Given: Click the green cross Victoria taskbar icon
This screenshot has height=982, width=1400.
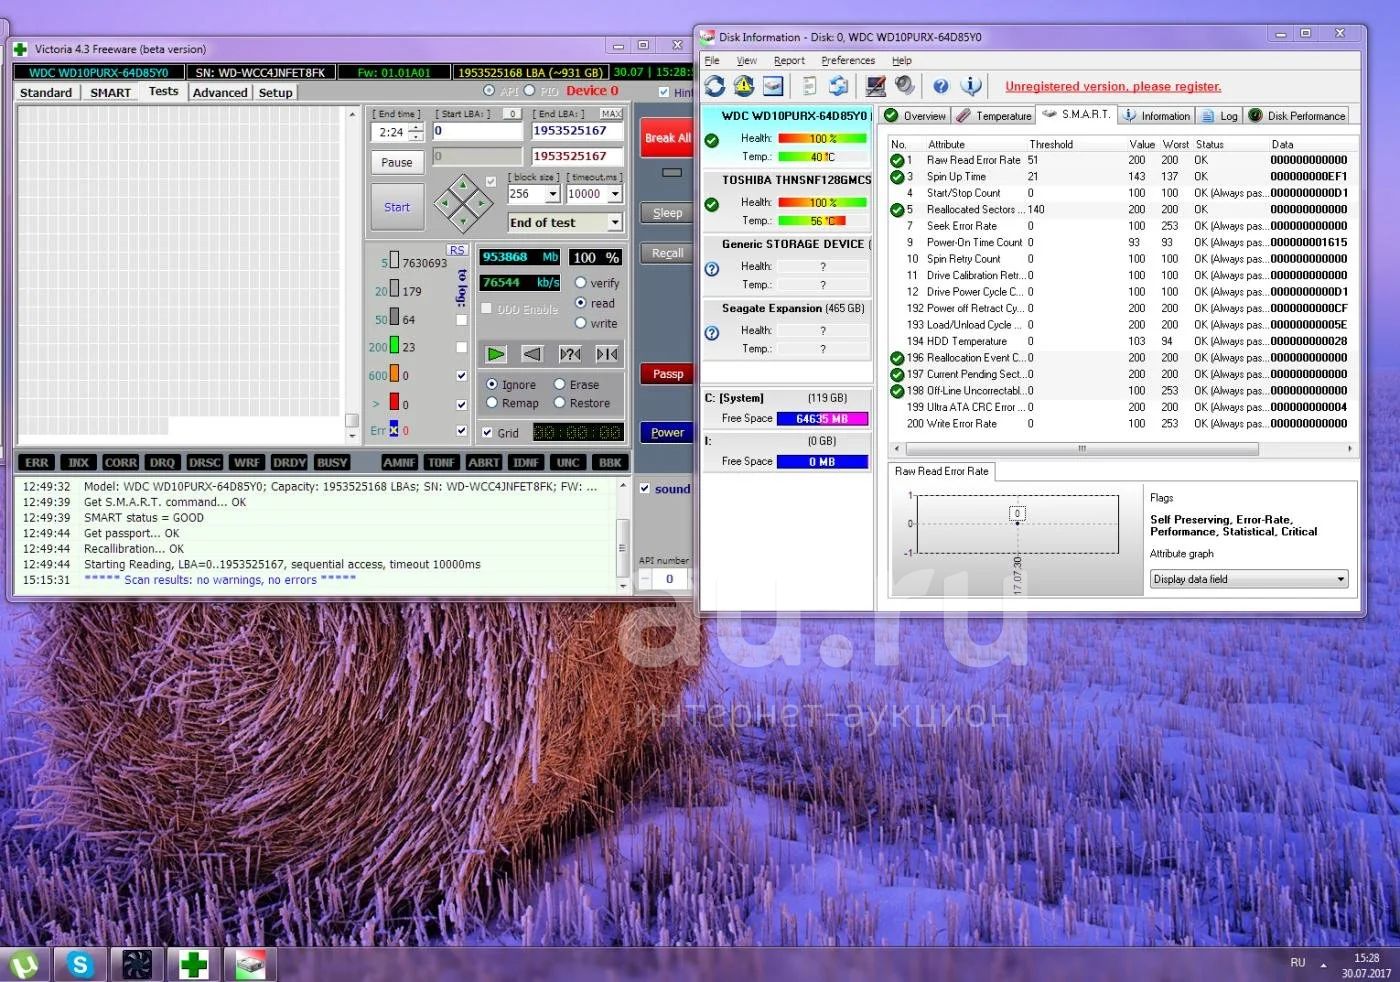Looking at the screenshot, I should click(x=193, y=964).
